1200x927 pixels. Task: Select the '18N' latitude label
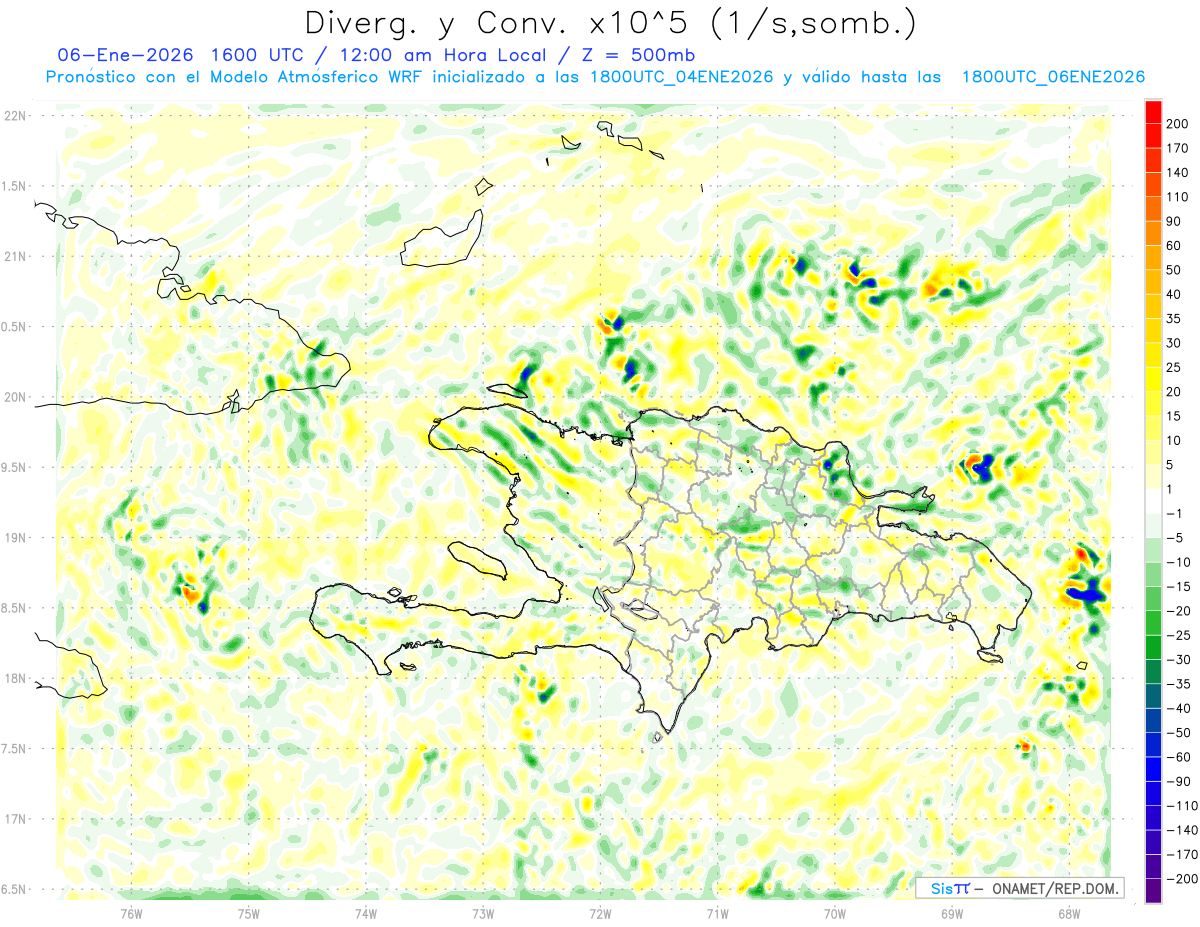15,678
